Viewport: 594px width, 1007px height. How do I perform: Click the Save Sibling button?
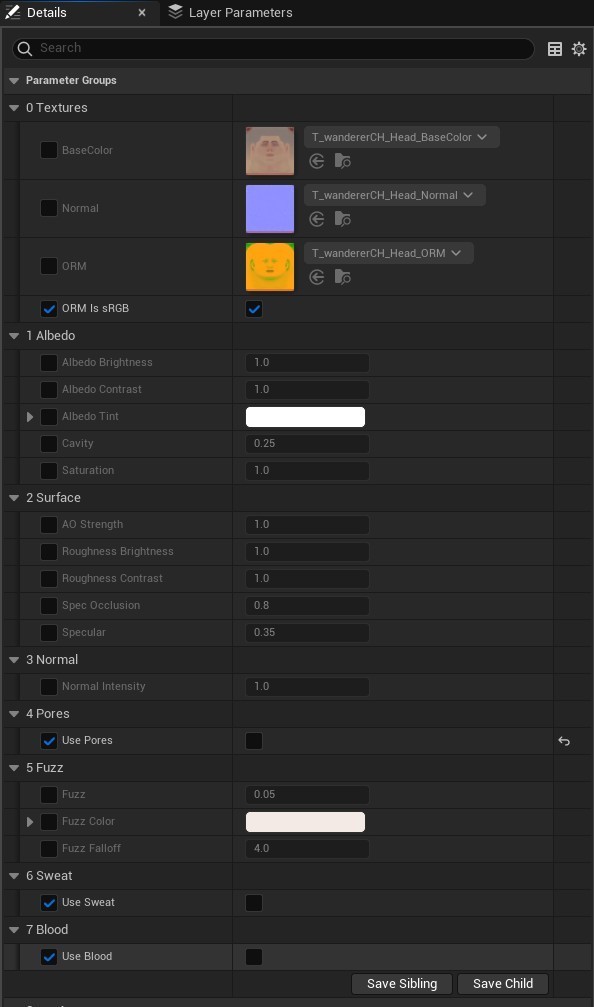click(402, 984)
